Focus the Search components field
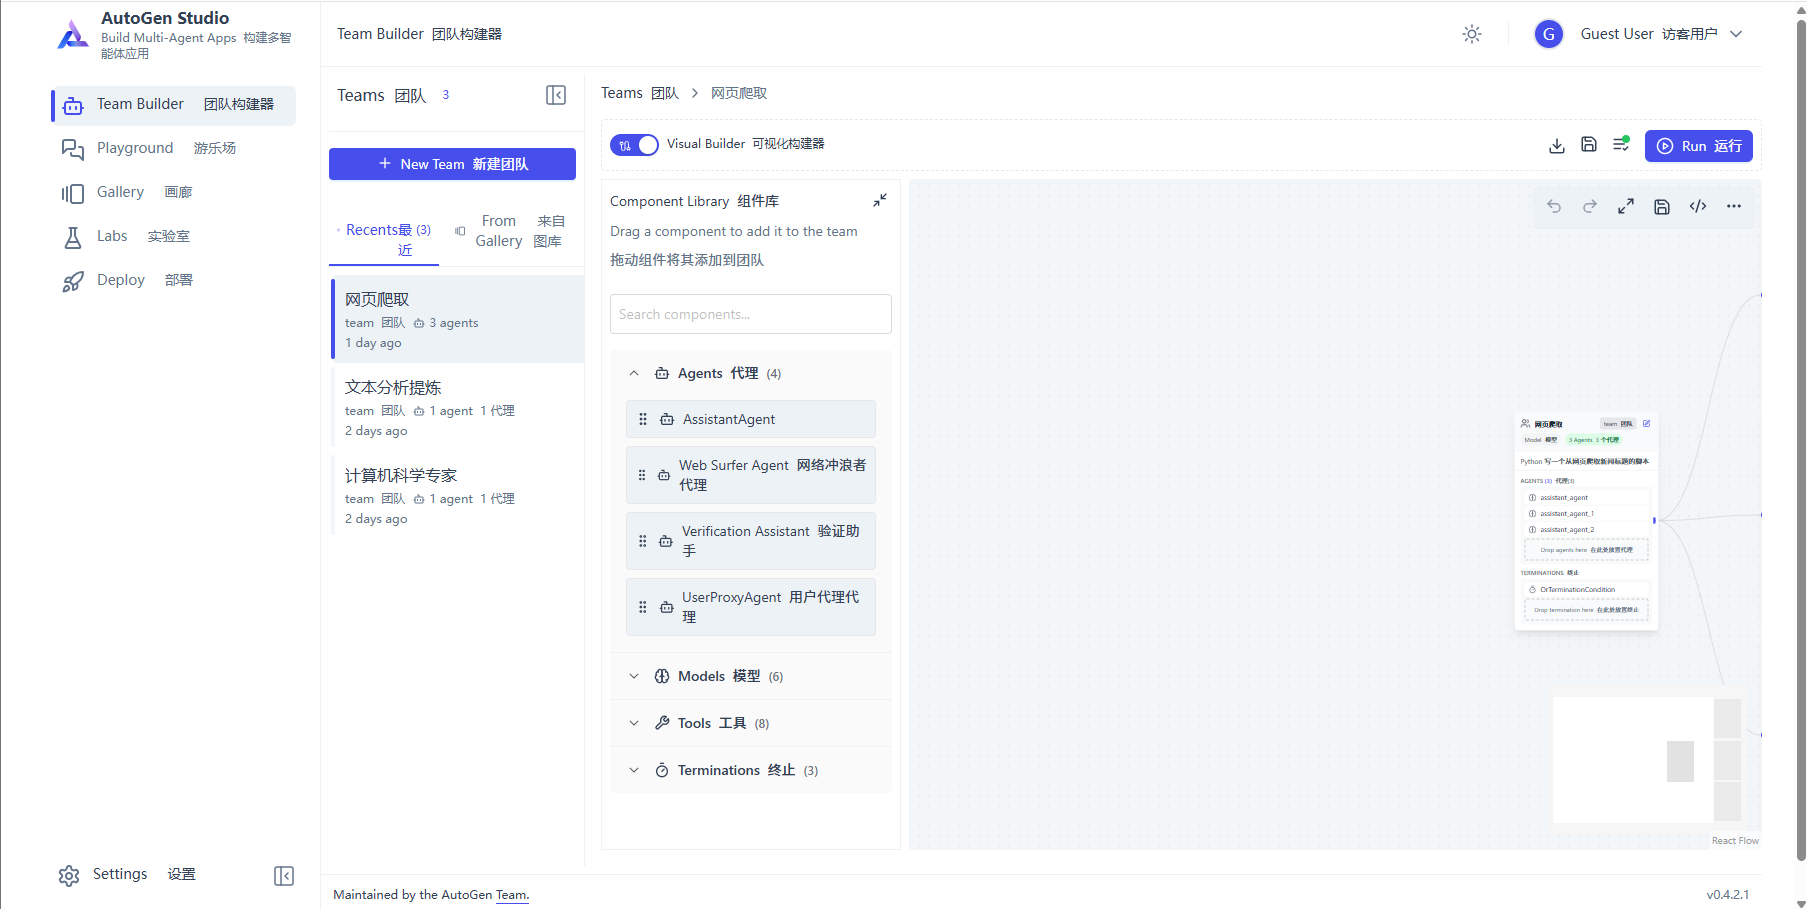 point(751,314)
